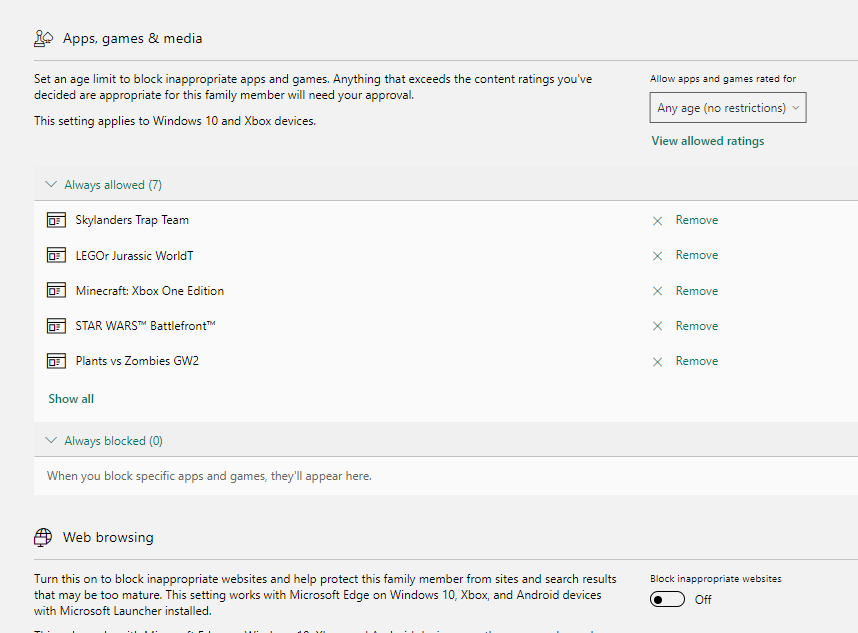858x633 pixels.
Task: Remove Skylanders Trap Team from allowed list
Action: (697, 220)
